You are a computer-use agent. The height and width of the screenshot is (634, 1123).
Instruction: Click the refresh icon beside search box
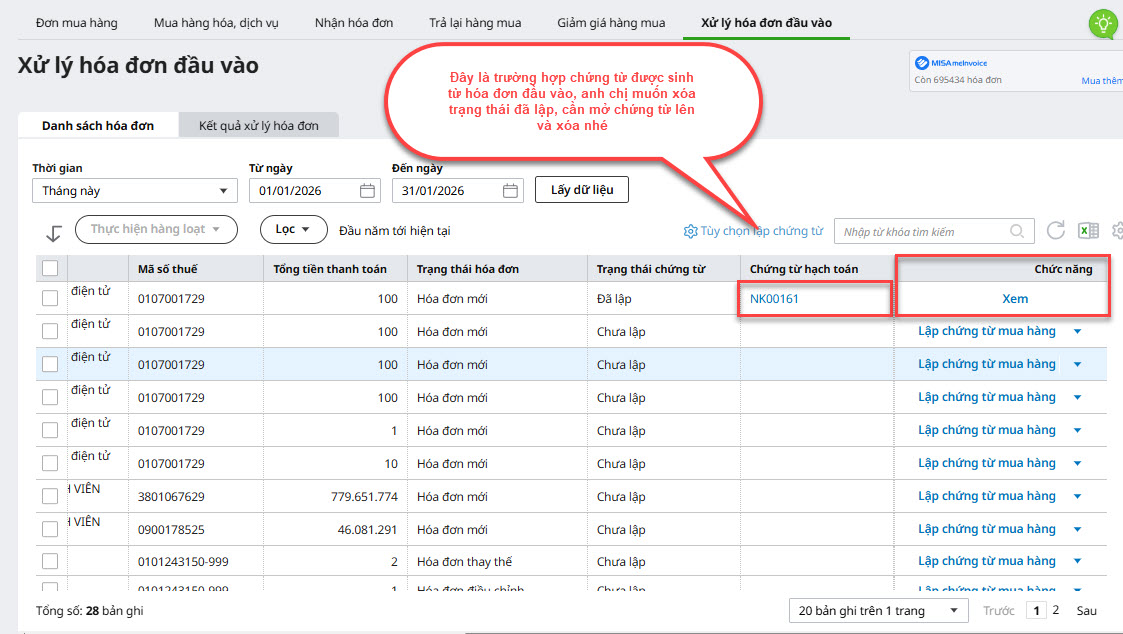pyautogui.click(x=1055, y=231)
